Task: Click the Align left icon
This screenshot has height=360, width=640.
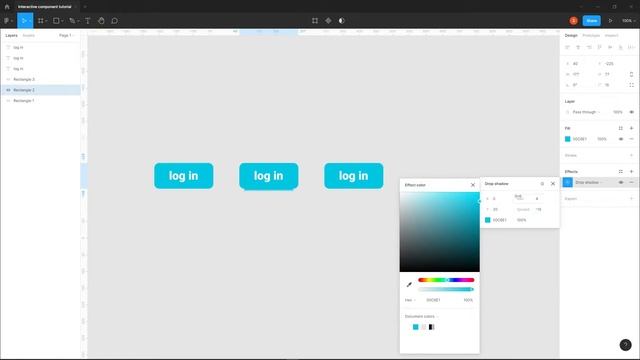Action: click(567, 47)
